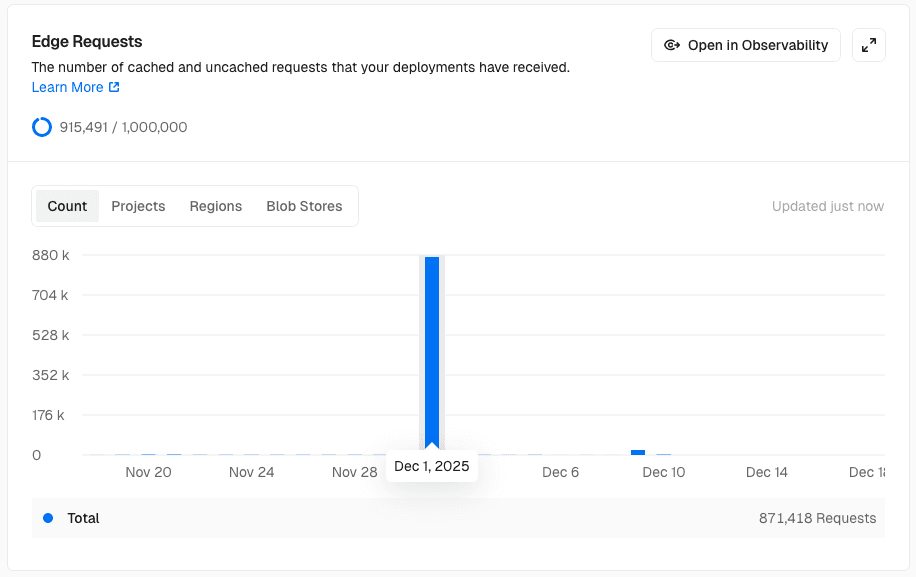Click the eye icon in Open in Observability
This screenshot has height=577, width=916.
click(673, 45)
